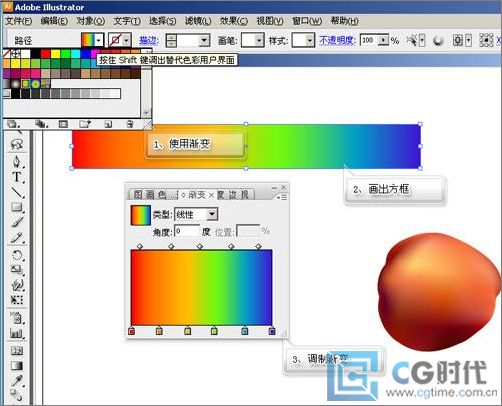Select the Paintbrush tool
The height and width of the screenshot is (406, 502).
17,222
